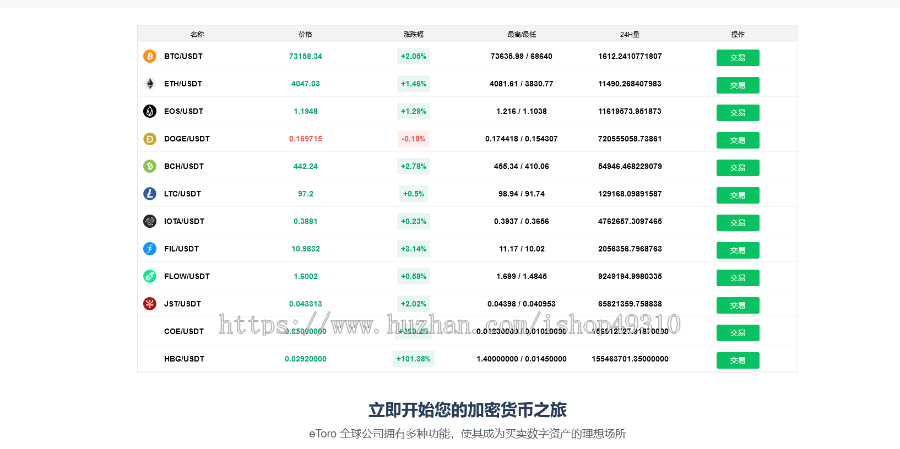Open trade for HBG/USDT
Screen dimensions: 900x449
point(738,361)
